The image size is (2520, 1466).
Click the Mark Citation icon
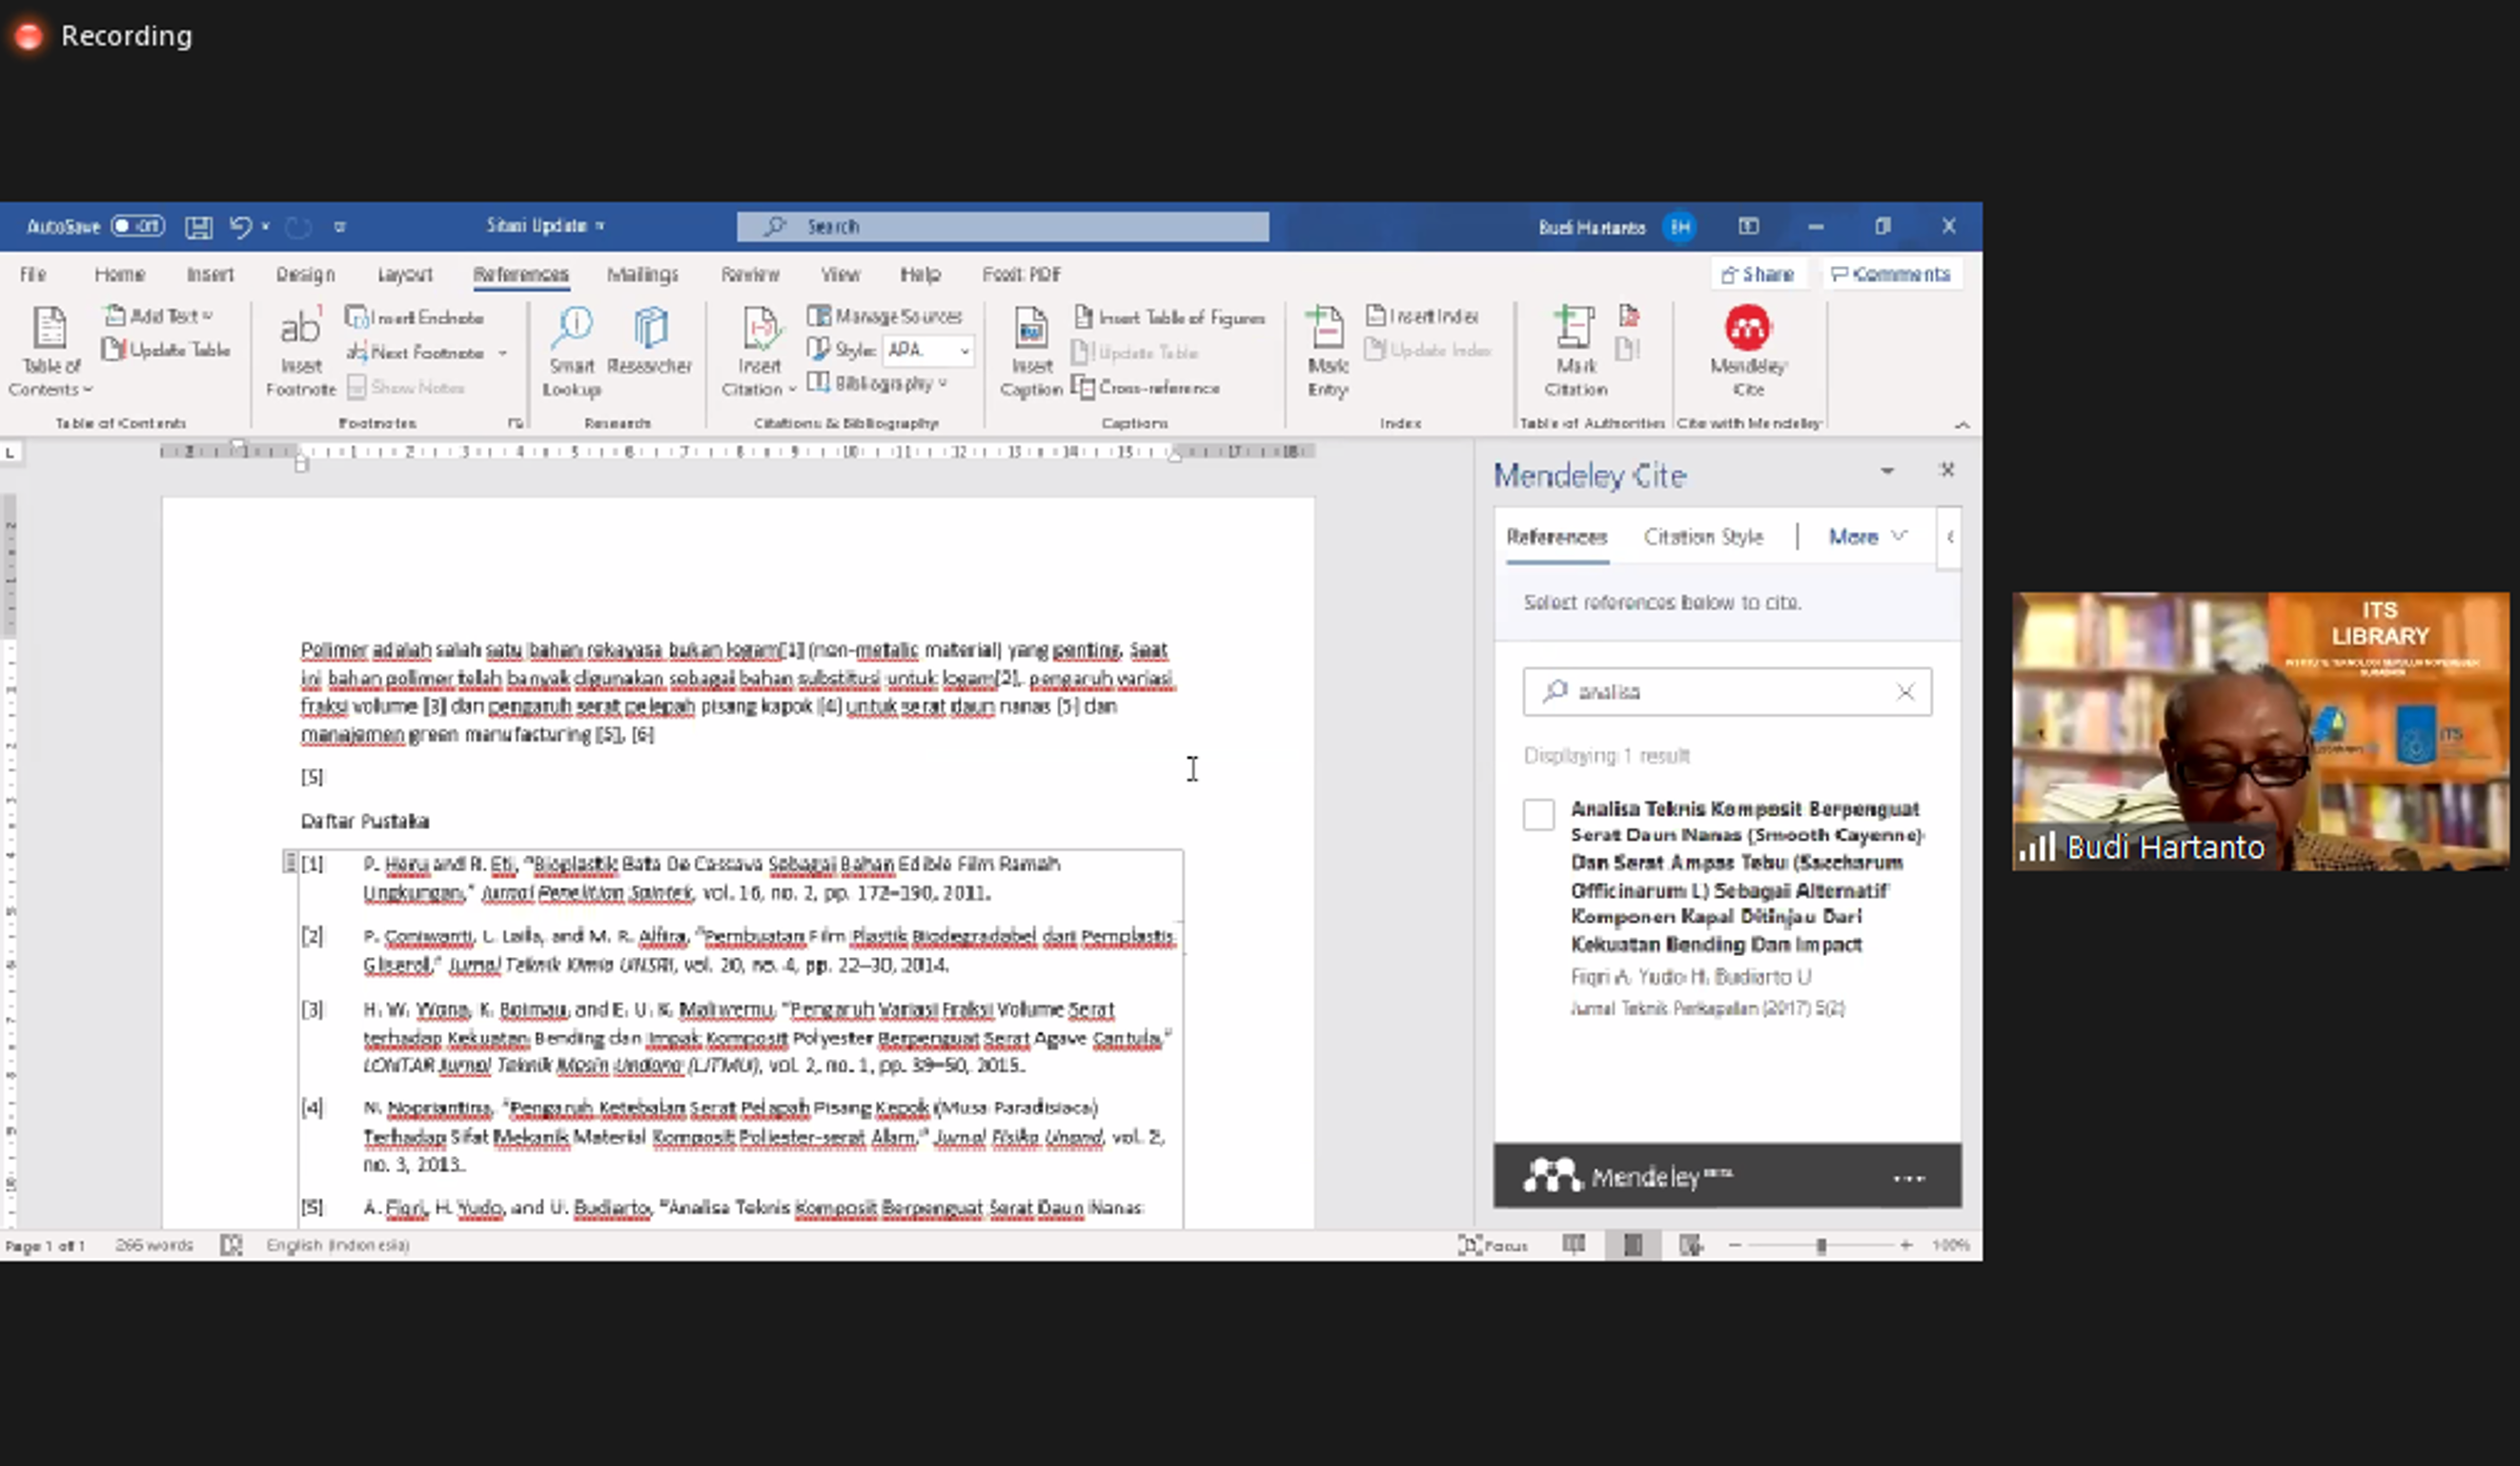point(1575,330)
